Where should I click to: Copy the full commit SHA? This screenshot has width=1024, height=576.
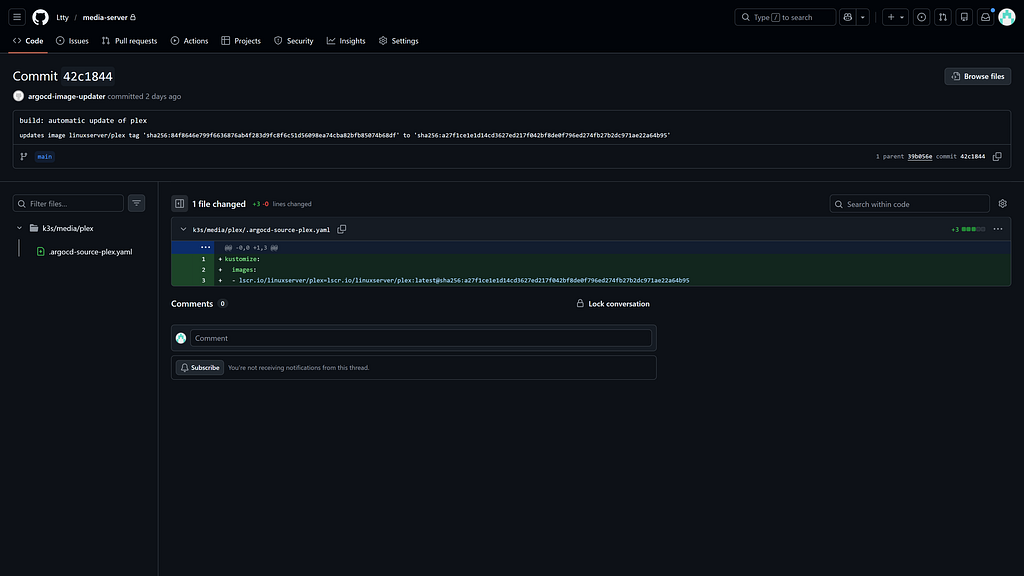(x=997, y=157)
